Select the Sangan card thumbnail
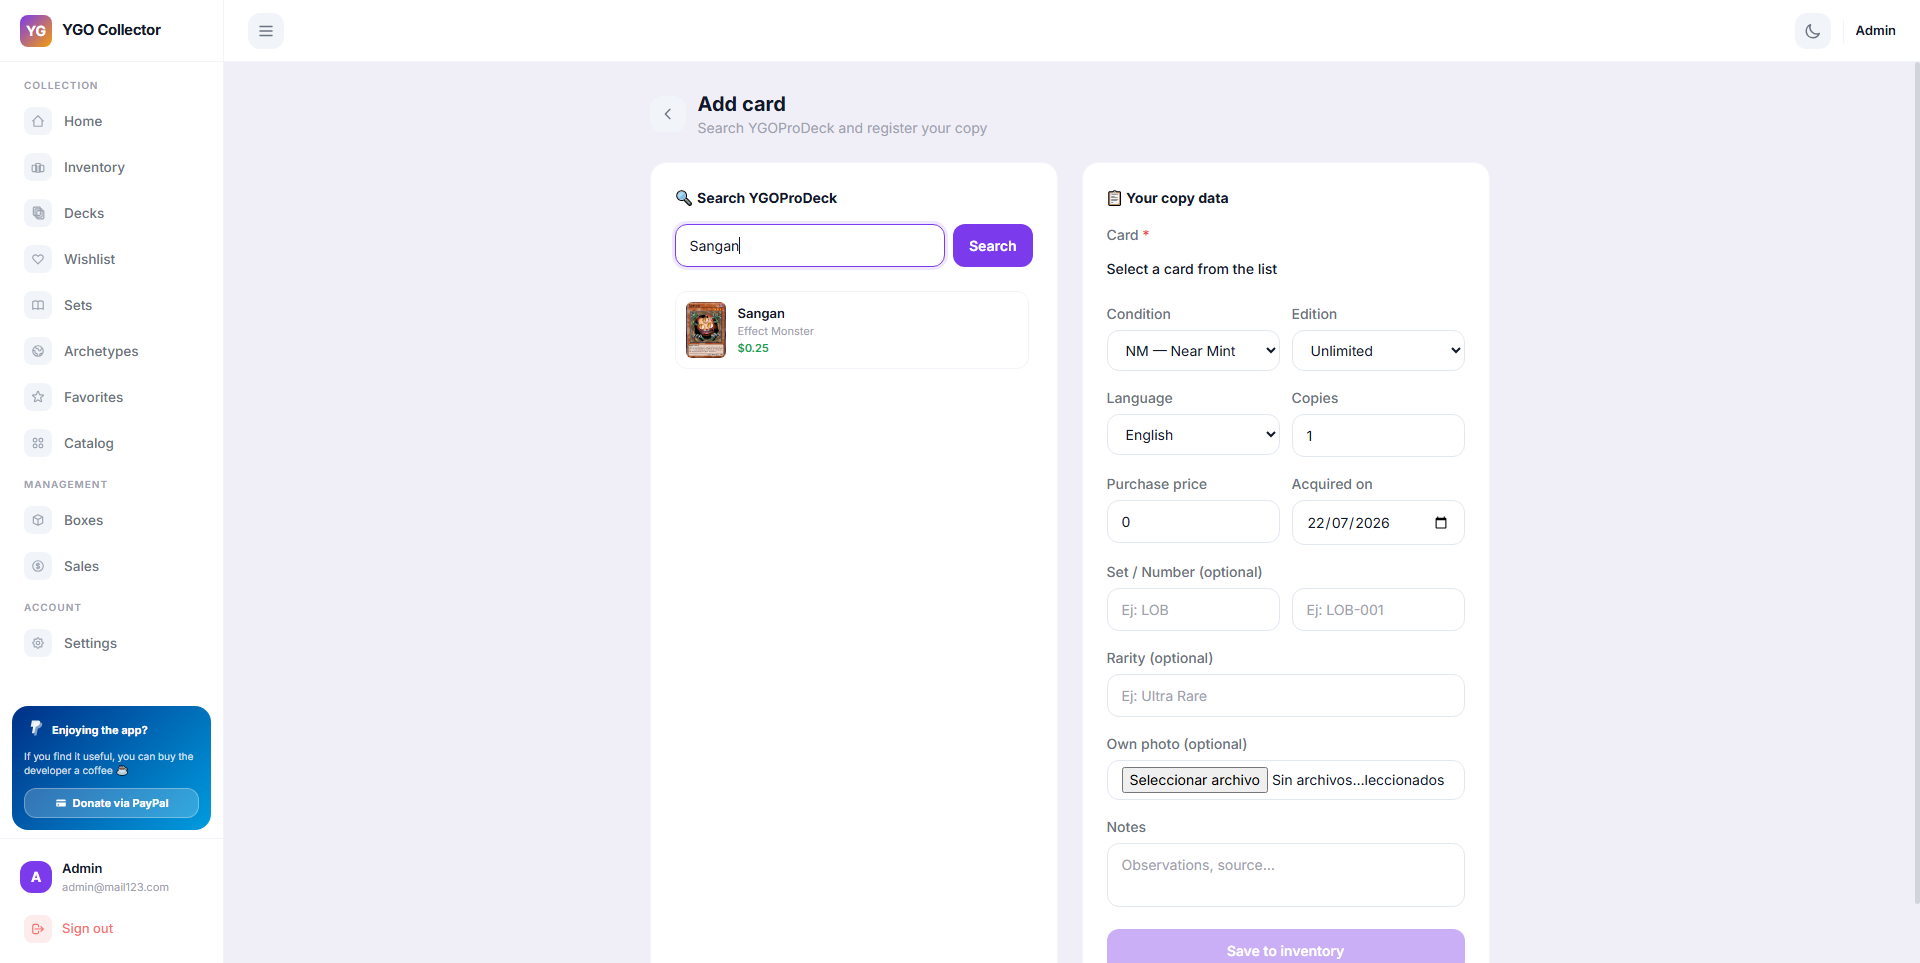The width and height of the screenshot is (1920, 963). pyautogui.click(x=706, y=330)
